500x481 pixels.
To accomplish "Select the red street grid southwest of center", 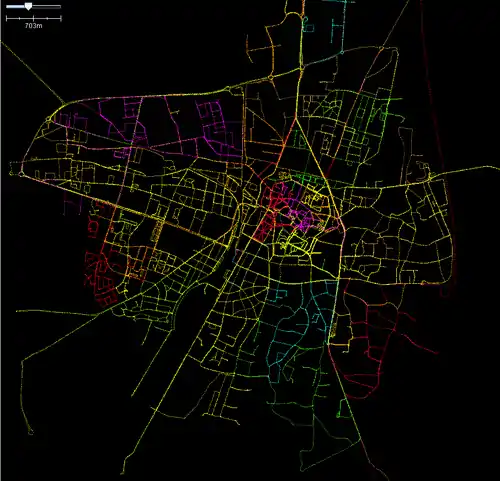I will tap(263, 227).
